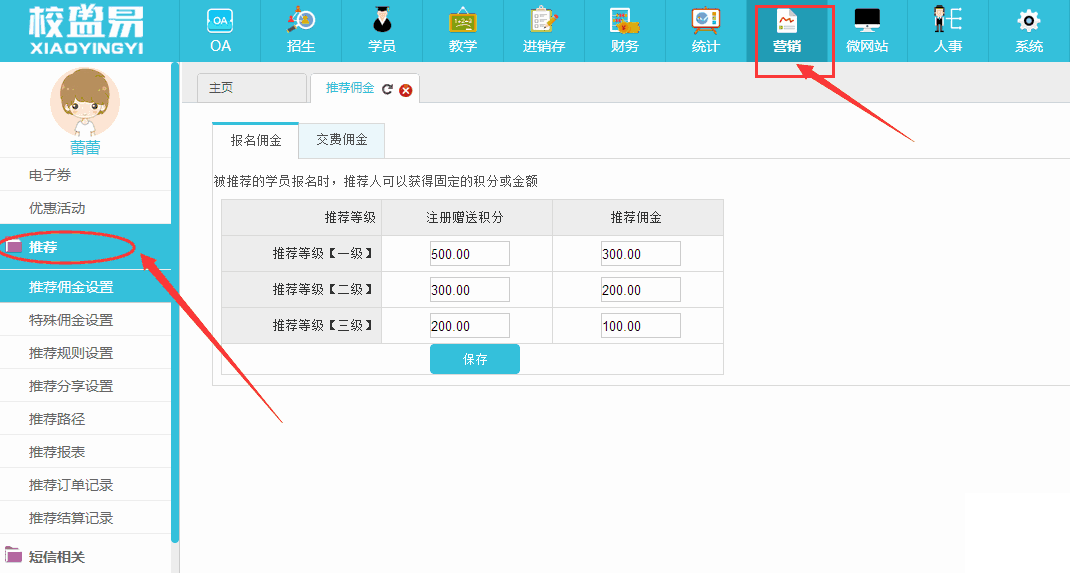Viewport: 1070px width, 573px height.
Task: Select the 推荐佣金 page tab
Action: point(350,88)
